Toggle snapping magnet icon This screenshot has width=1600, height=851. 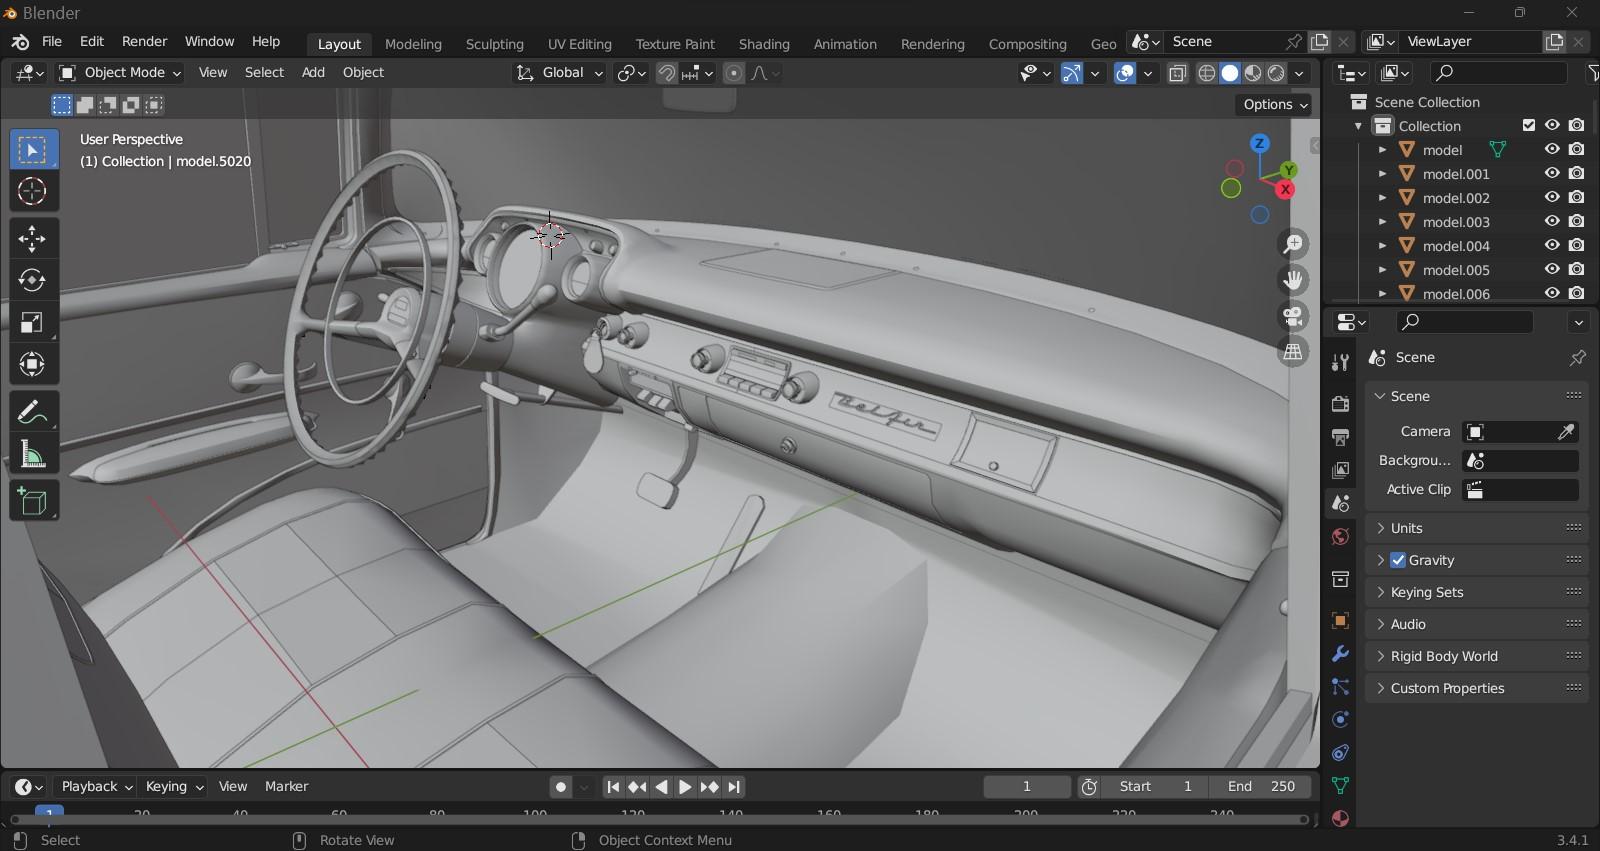point(667,73)
